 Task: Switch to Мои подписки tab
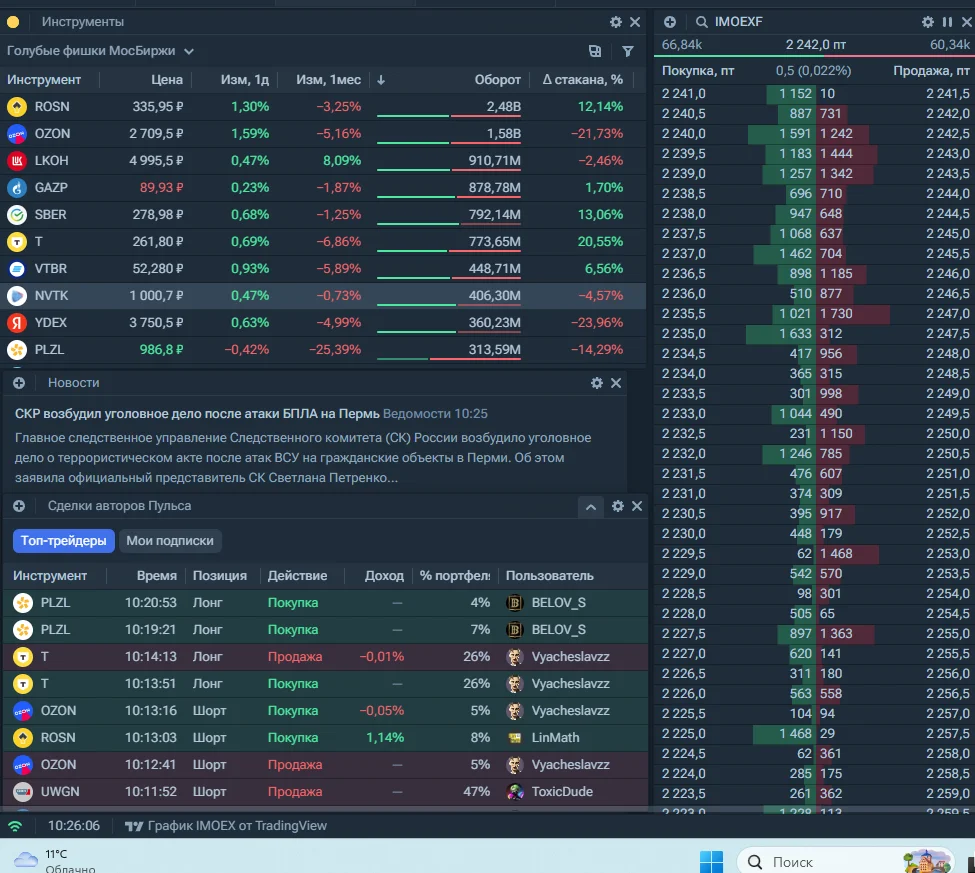(170, 541)
